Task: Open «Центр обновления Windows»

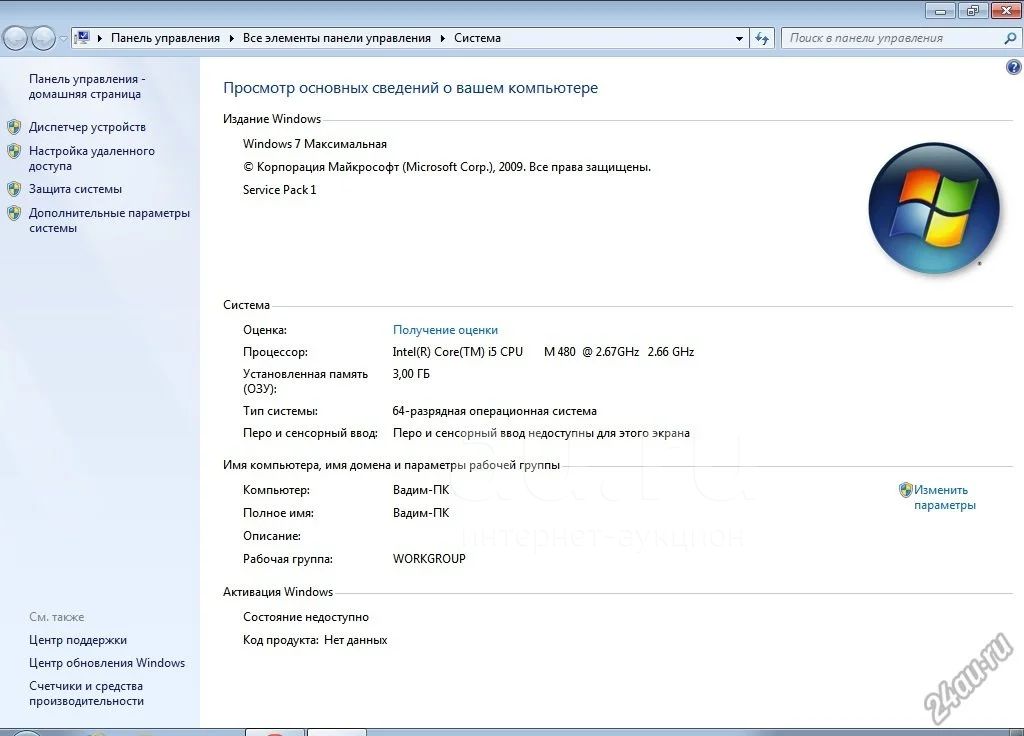Action: click(x=106, y=663)
